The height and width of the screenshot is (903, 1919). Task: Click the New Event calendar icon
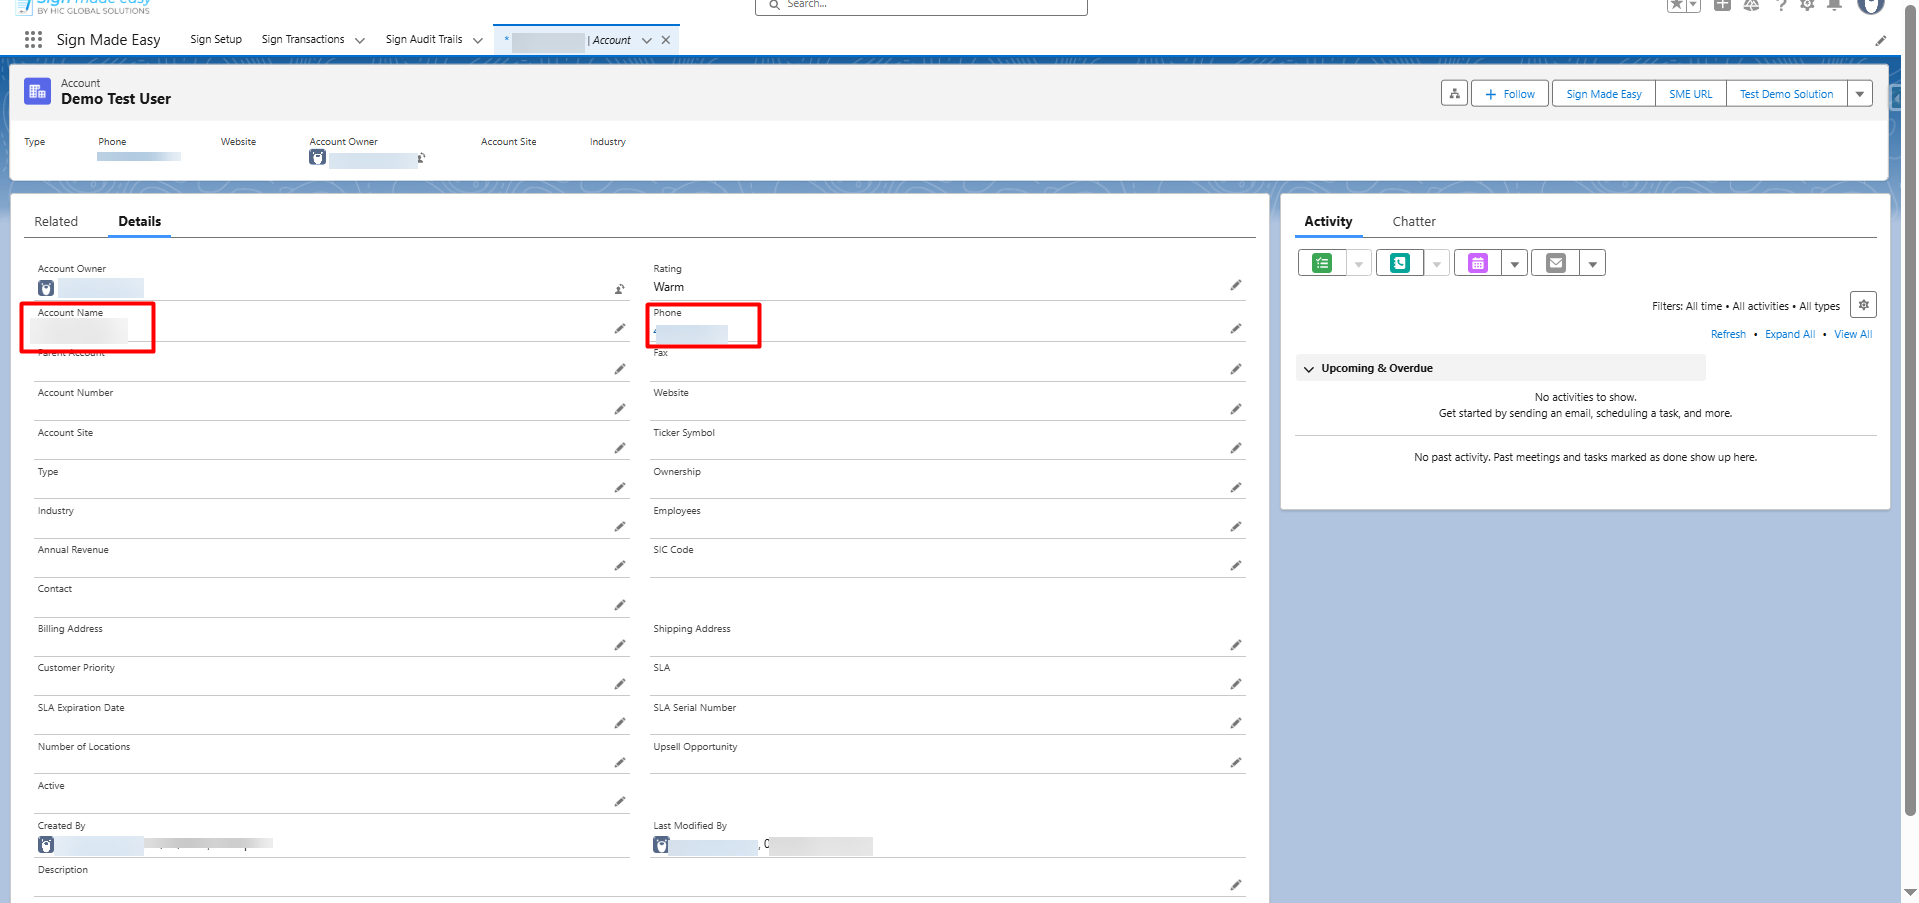1477,263
